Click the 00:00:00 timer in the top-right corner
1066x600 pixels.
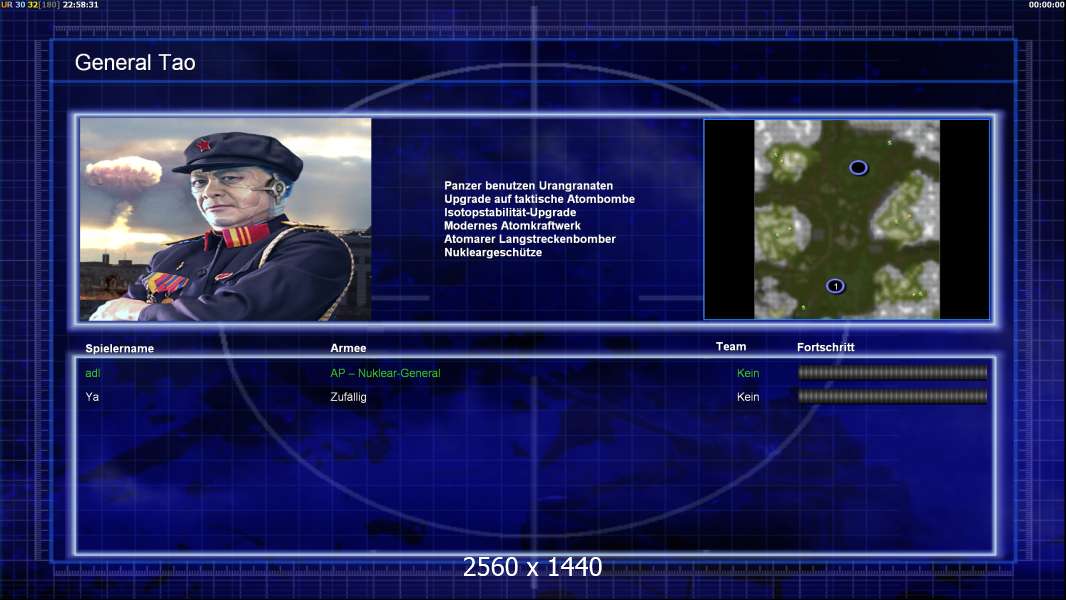(x=1046, y=5)
